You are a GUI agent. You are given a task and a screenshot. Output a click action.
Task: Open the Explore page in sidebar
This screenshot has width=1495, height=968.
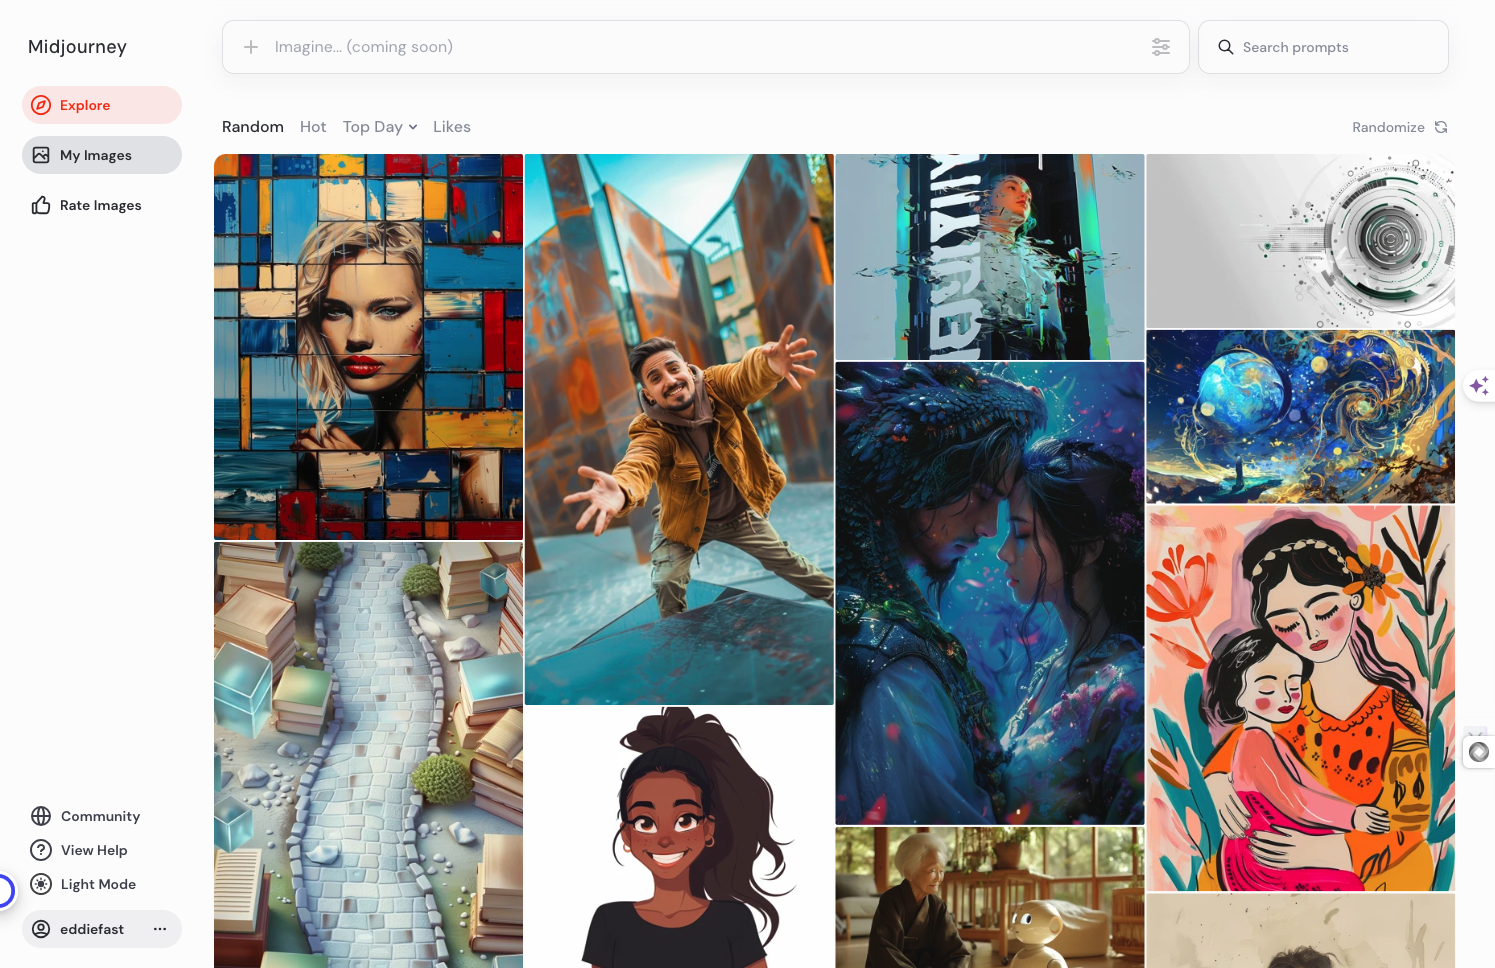click(x=101, y=105)
